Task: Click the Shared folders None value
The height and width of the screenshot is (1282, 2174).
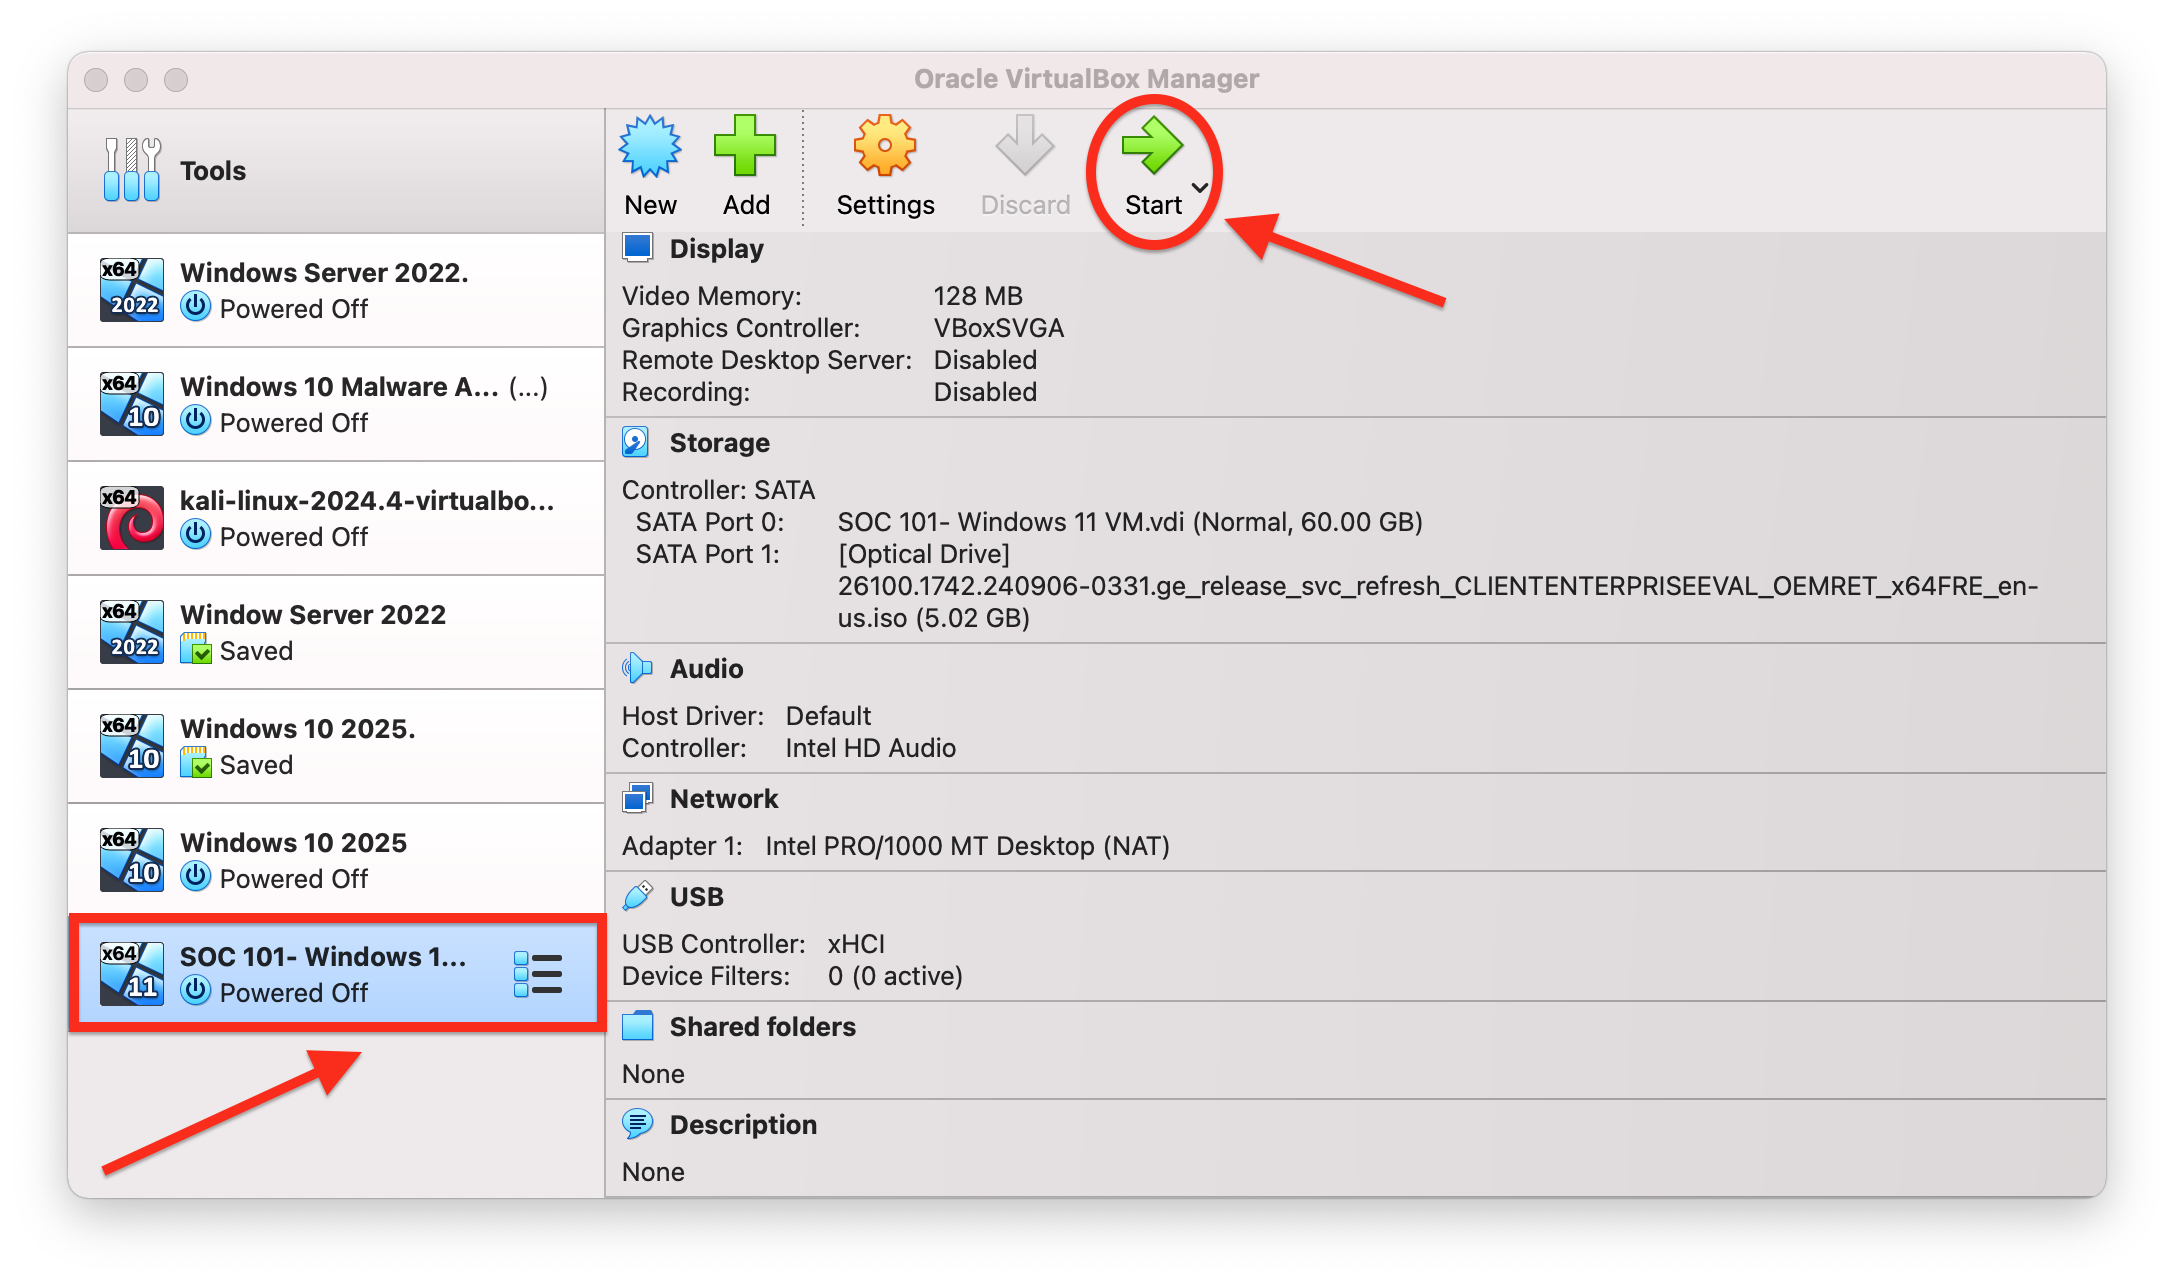Action: point(653,1074)
